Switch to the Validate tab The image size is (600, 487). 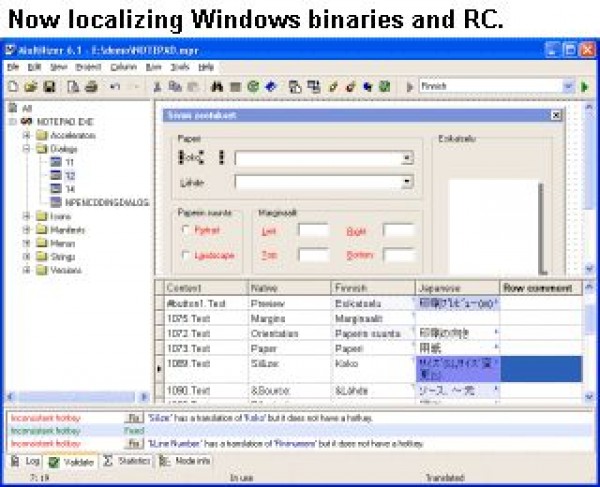71,462
